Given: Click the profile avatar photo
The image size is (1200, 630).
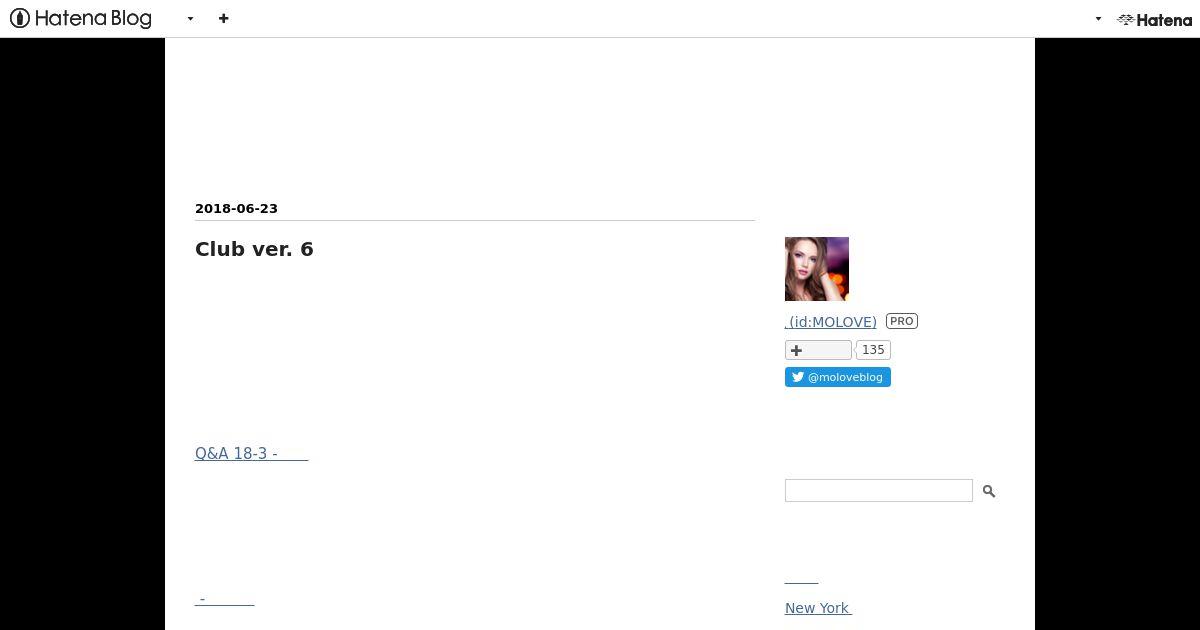Looking at the screenshot, I should (x=817, y=269).
